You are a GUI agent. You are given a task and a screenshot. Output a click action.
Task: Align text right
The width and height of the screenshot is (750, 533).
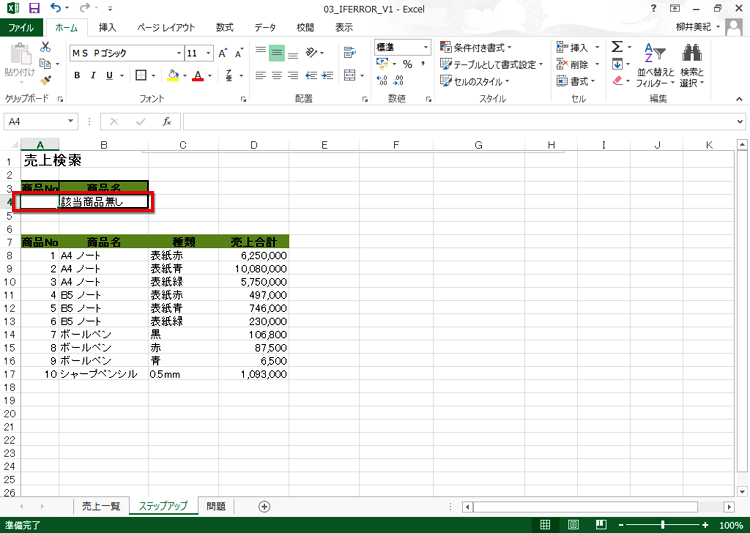point(293,76)
